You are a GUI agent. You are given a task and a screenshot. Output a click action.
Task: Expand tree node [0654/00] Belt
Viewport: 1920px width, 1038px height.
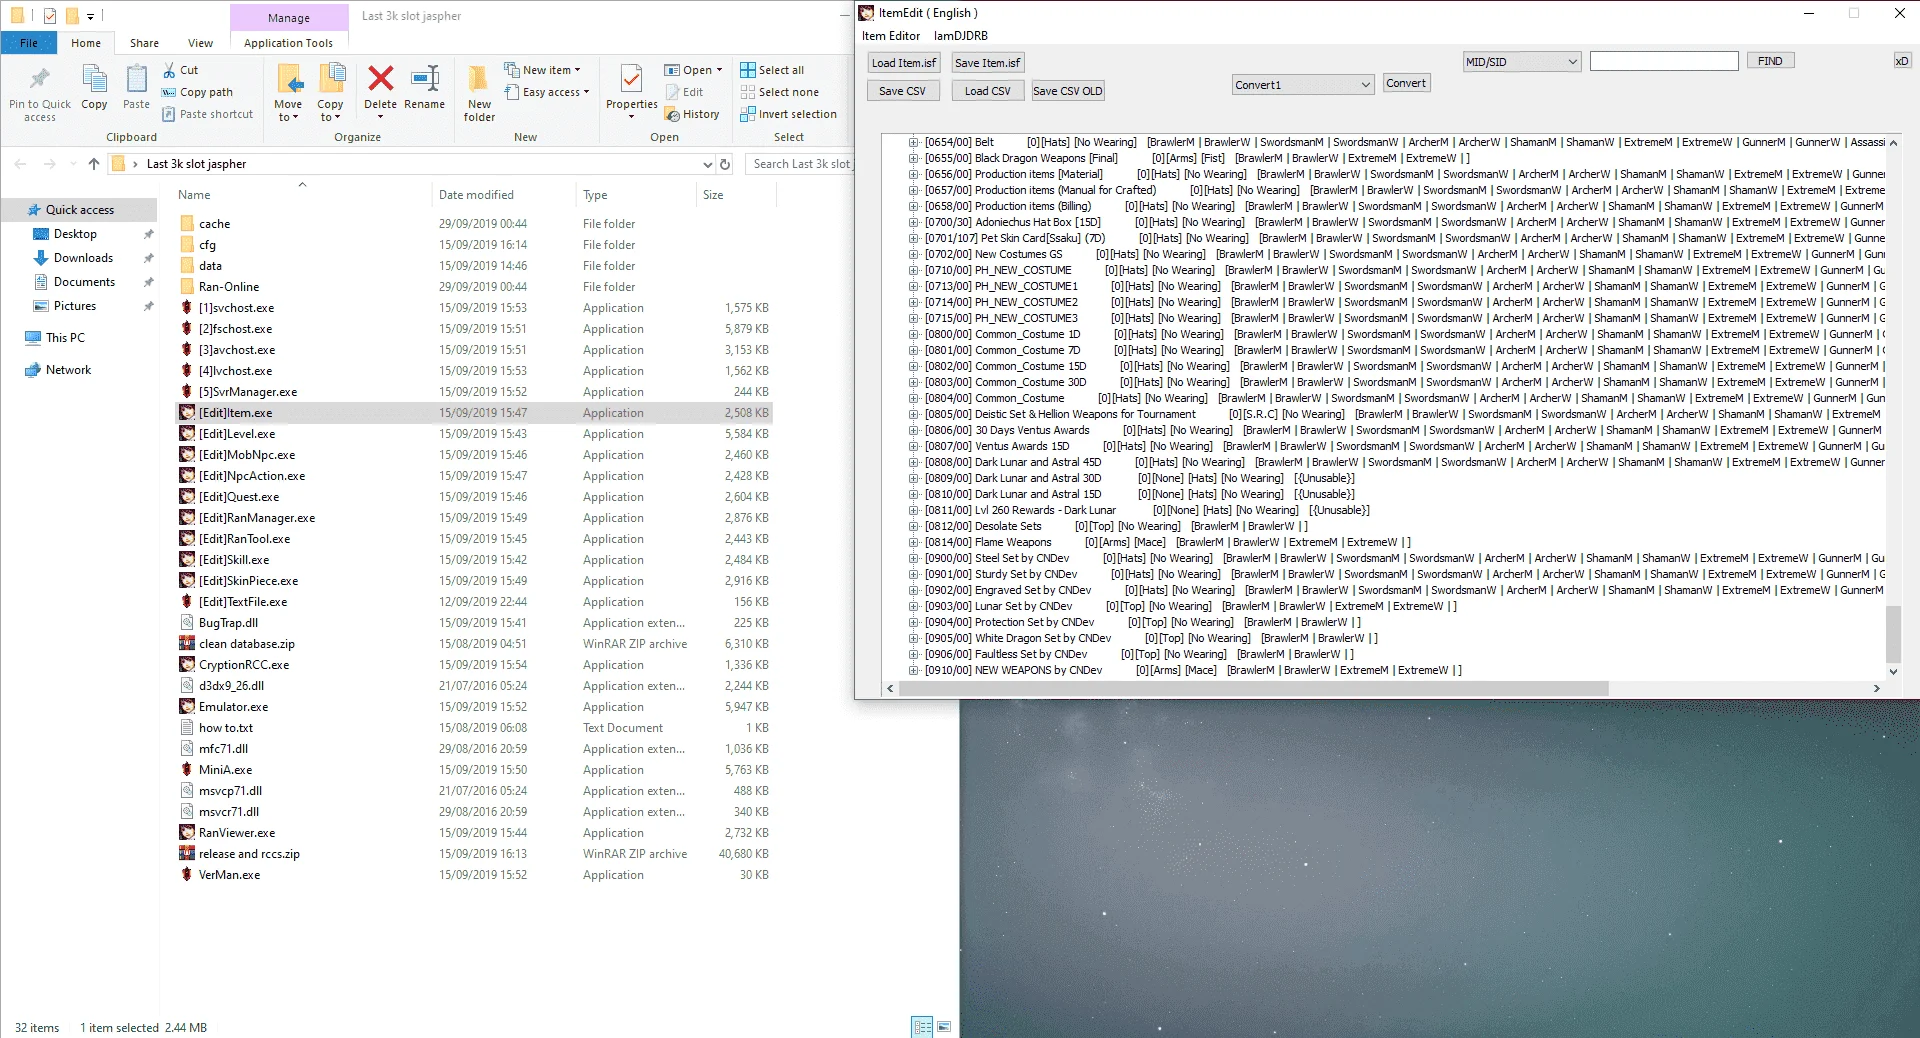tap(913, 142)
